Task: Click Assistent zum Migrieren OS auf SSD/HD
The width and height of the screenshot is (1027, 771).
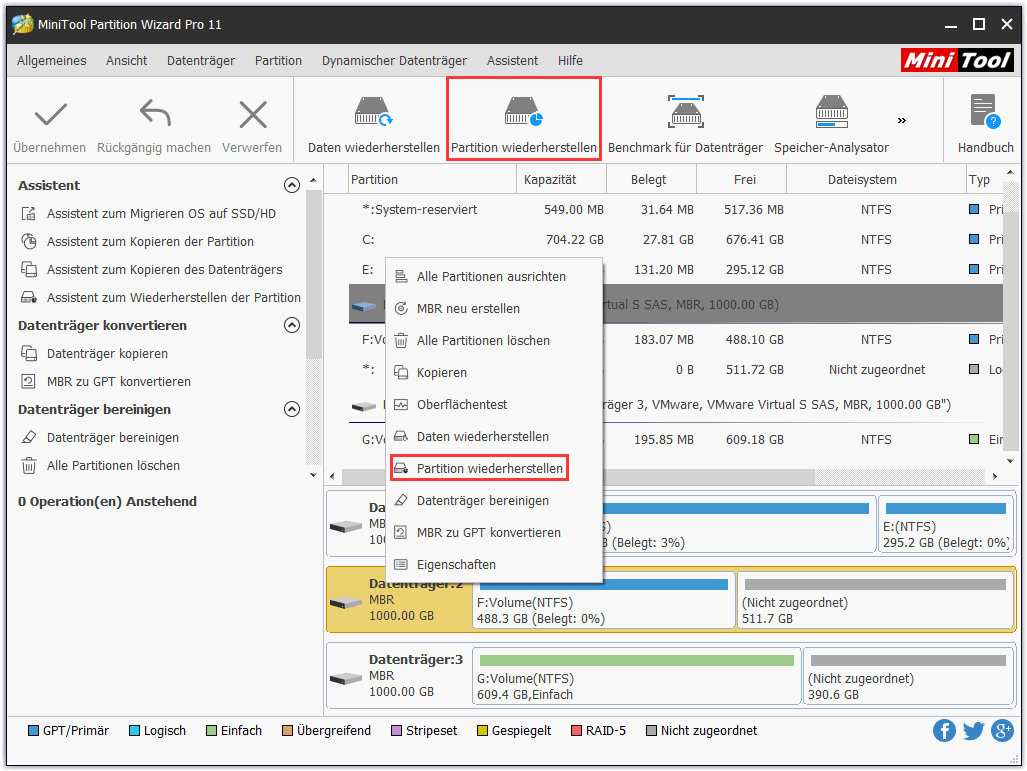Action: click(x=161, y=214)
